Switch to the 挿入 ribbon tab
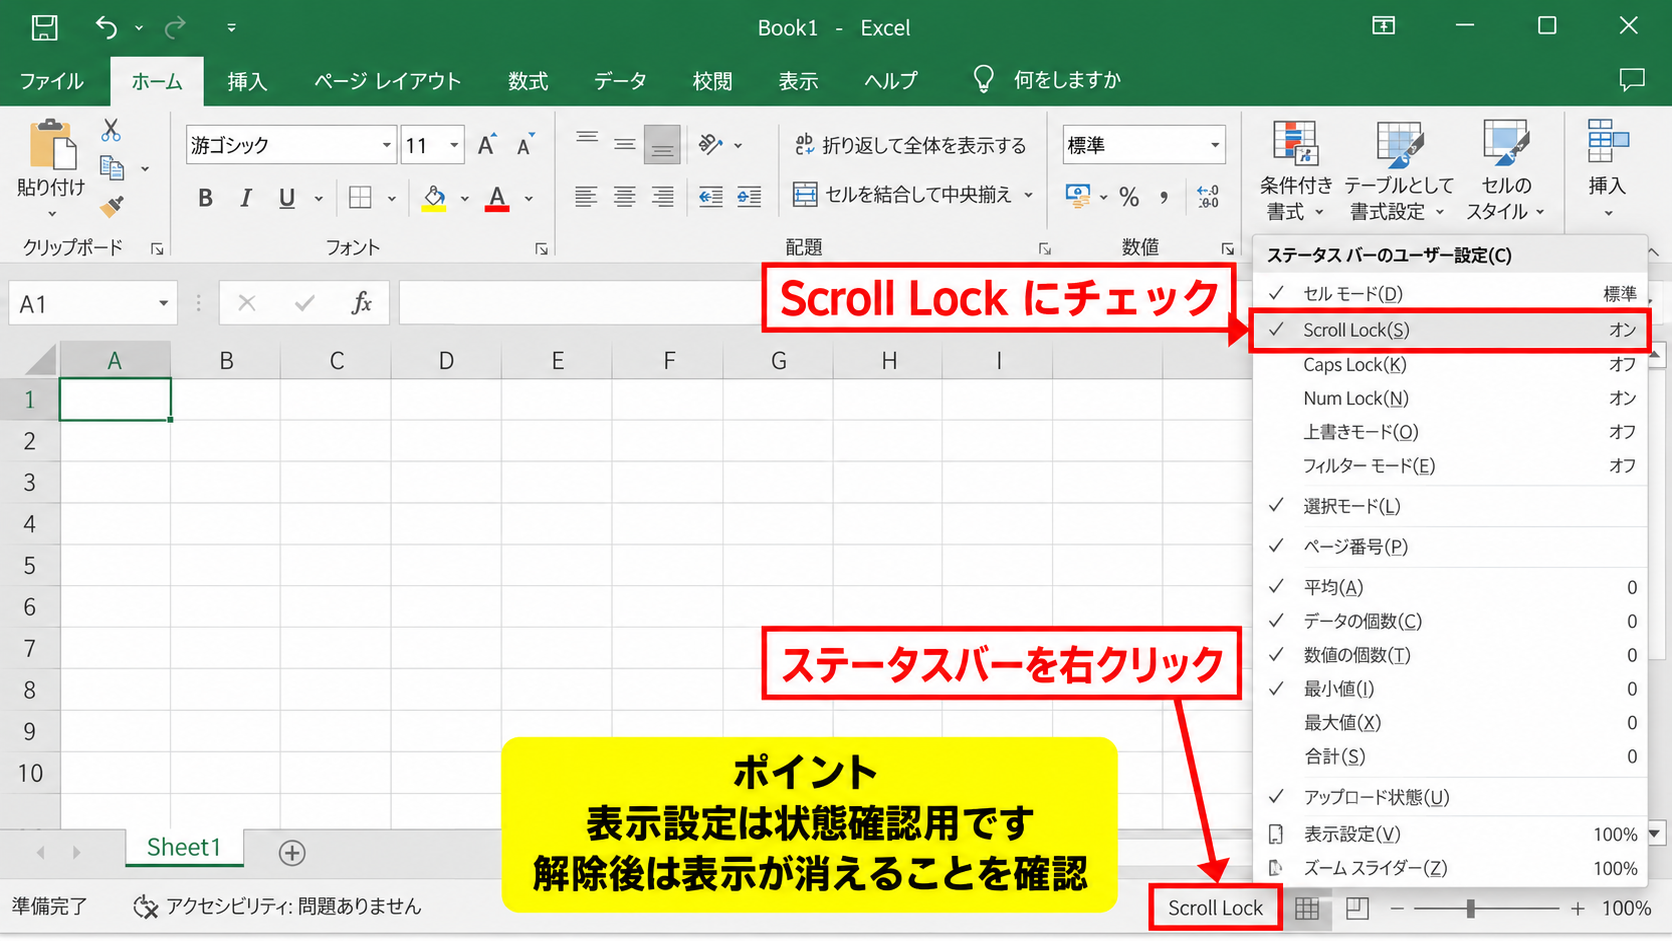The height and width of the screenshot is (941, 1672). (247, 81)
